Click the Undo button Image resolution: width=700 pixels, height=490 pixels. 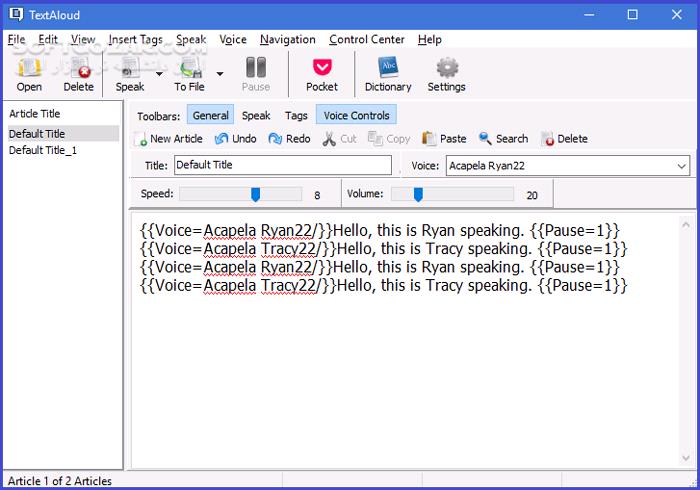click(x=235, y=139)
